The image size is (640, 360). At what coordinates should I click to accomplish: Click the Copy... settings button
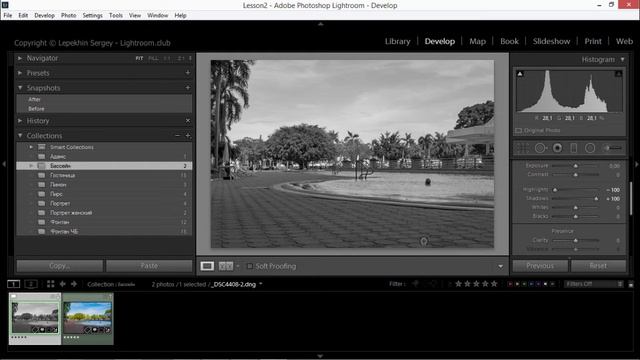pyautogui.click(x=60, y=266)
